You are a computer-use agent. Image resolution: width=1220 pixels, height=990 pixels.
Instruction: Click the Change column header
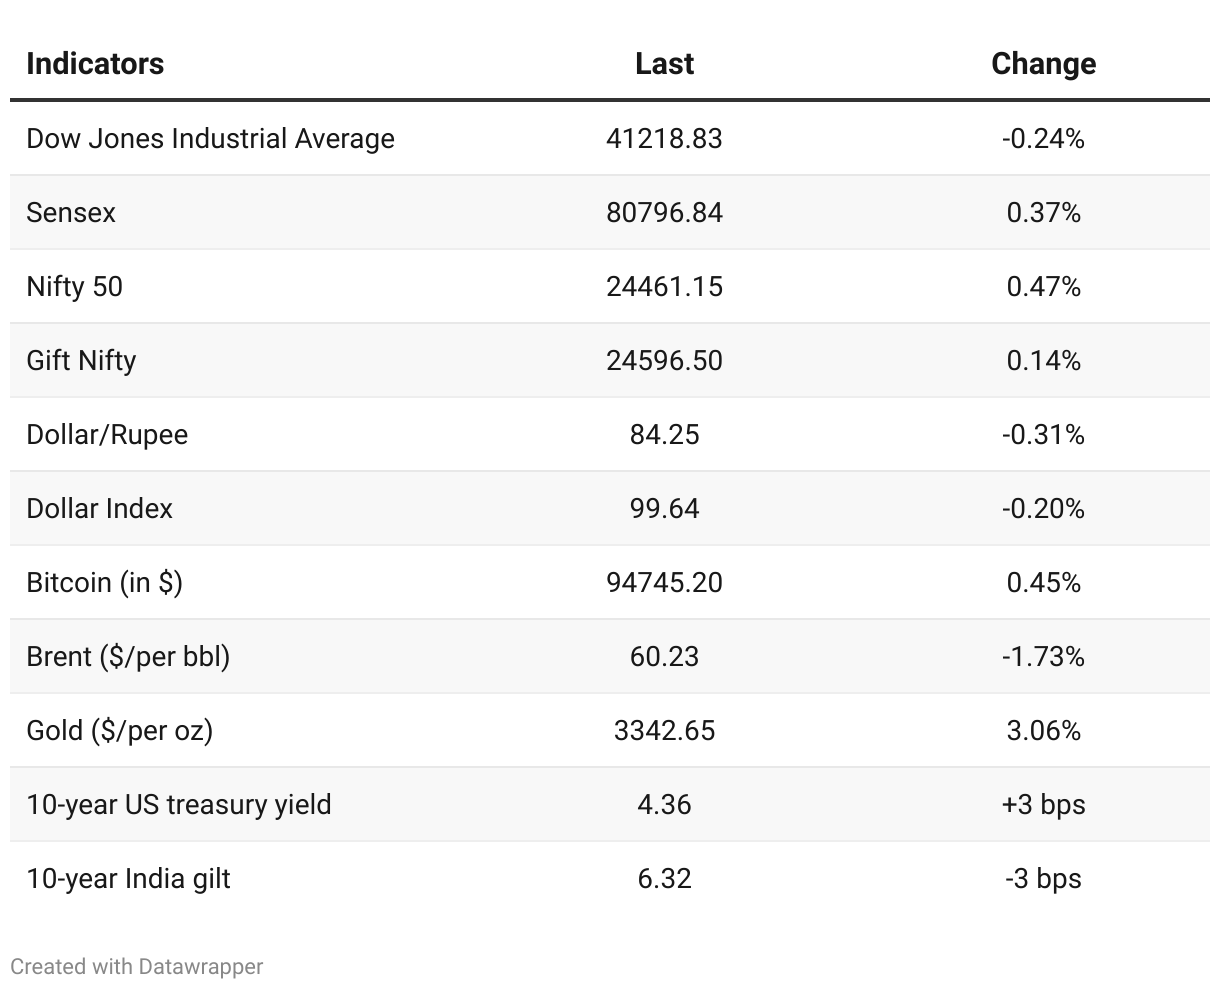[x=1043, y=64]
